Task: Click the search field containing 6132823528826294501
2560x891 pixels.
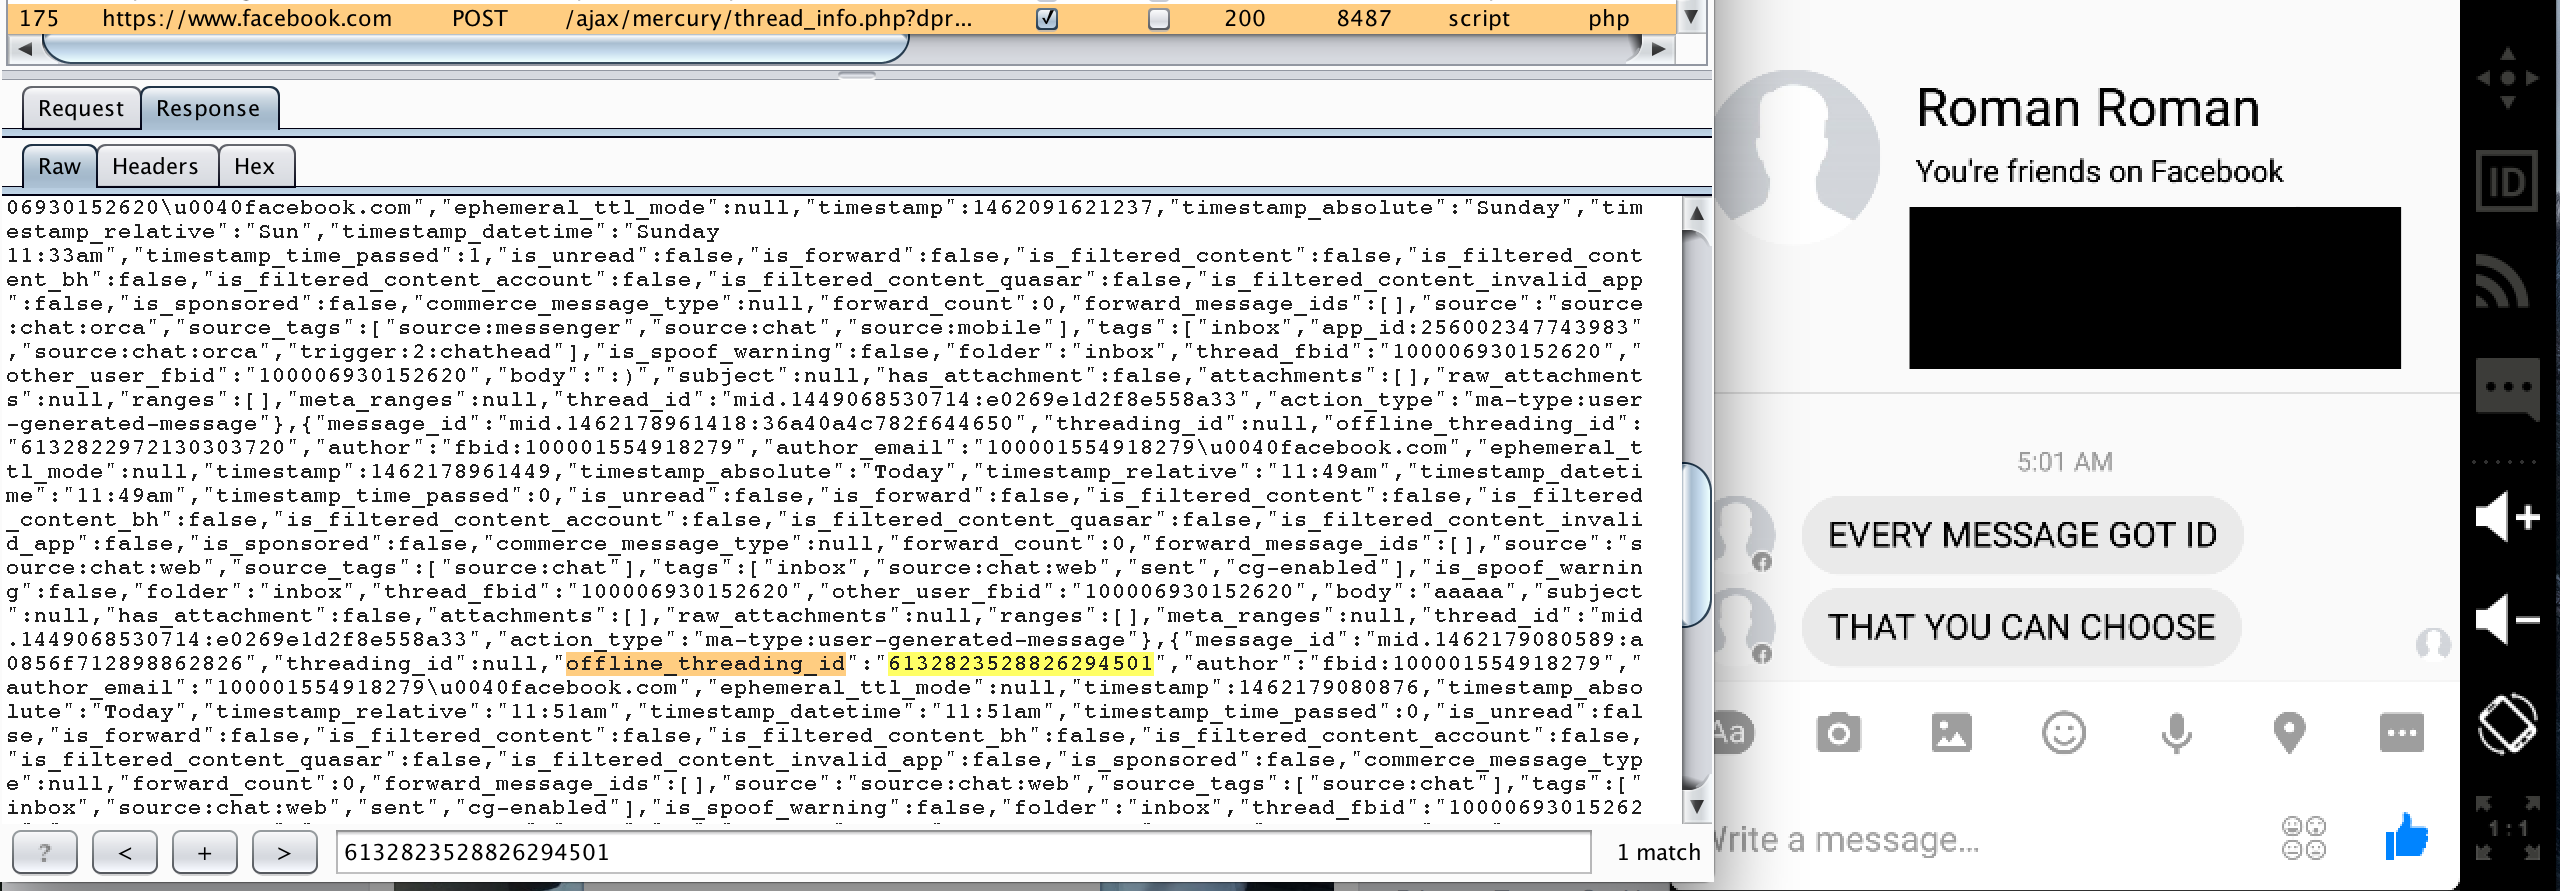Action: click(x=963, y=852)
